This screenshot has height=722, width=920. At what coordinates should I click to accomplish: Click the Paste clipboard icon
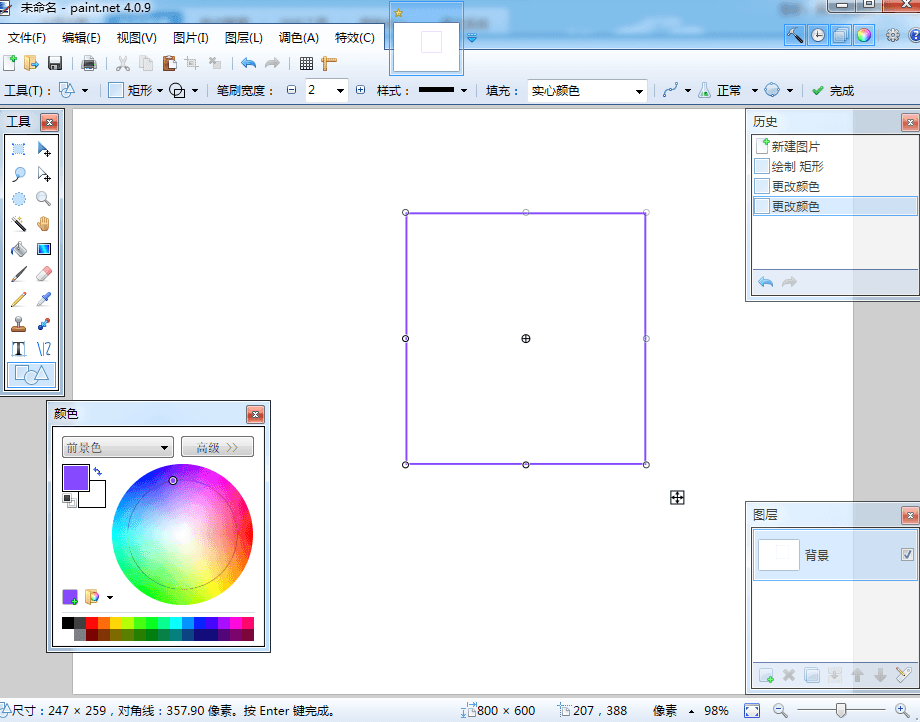(170, 63)
